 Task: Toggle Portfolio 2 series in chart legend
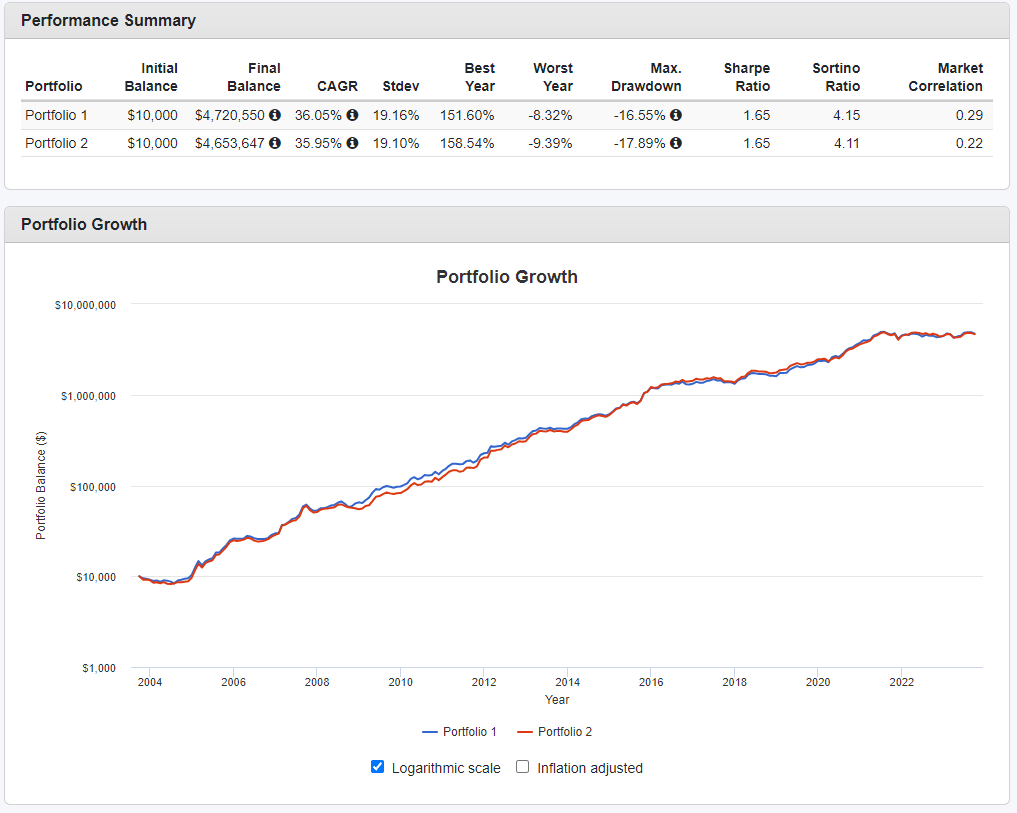point(555,731)
